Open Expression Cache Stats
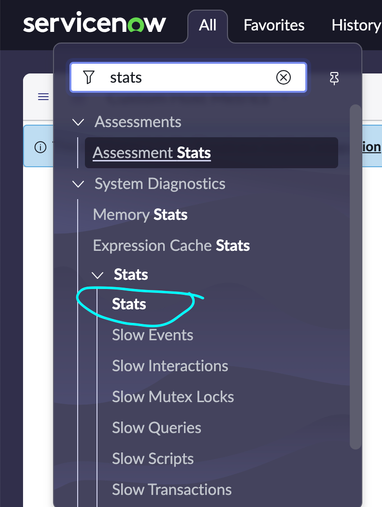This screenshot has height=507, width=382. 171,246
